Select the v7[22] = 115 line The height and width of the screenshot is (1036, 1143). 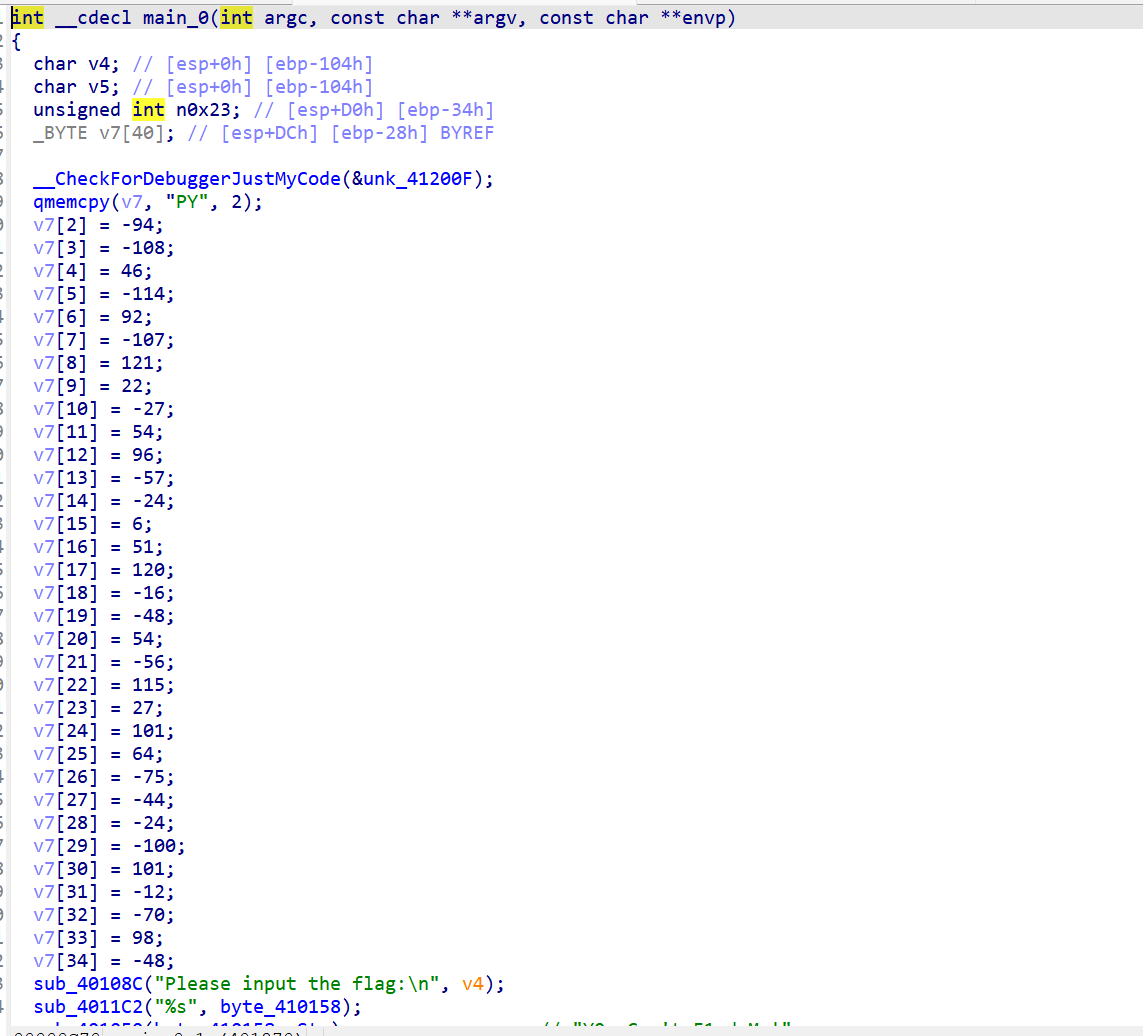pyautogui.click(x=104, y=685)
